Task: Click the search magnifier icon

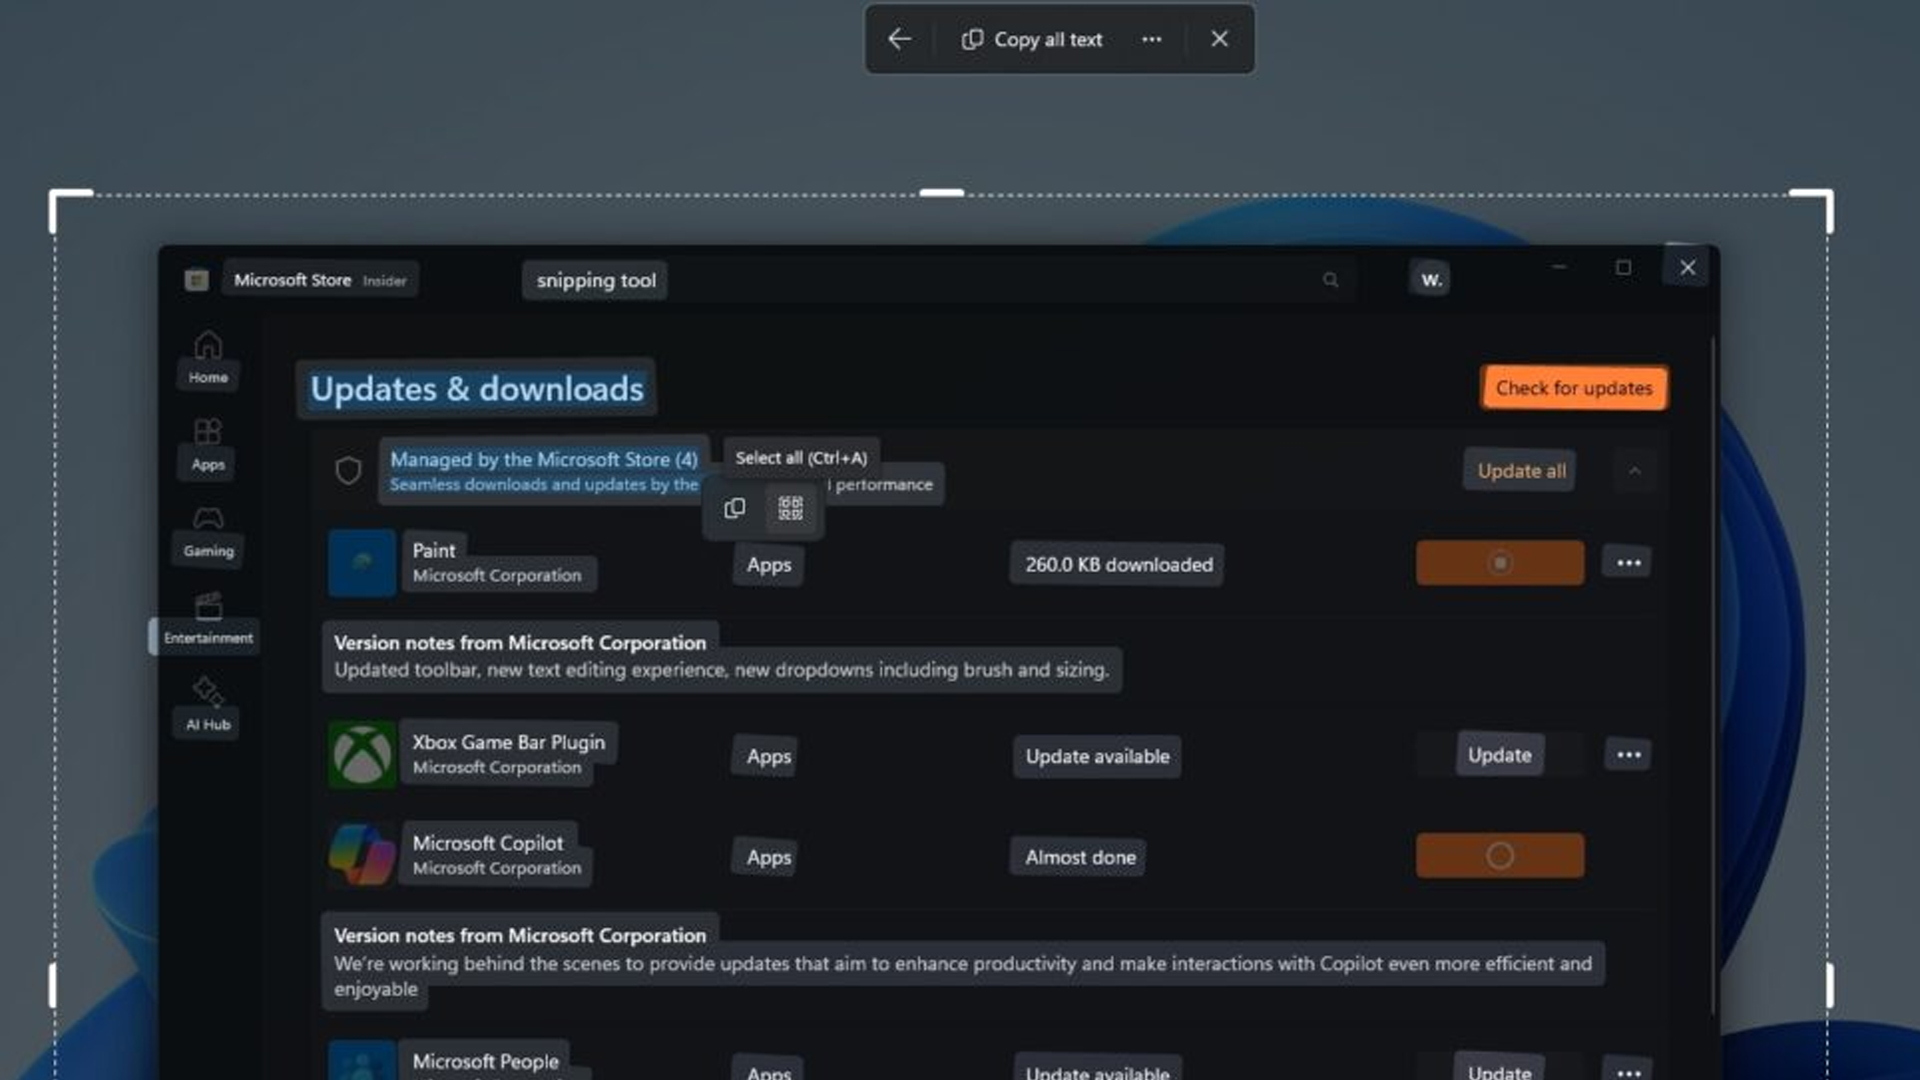Action: click(x=1330, y=280)
